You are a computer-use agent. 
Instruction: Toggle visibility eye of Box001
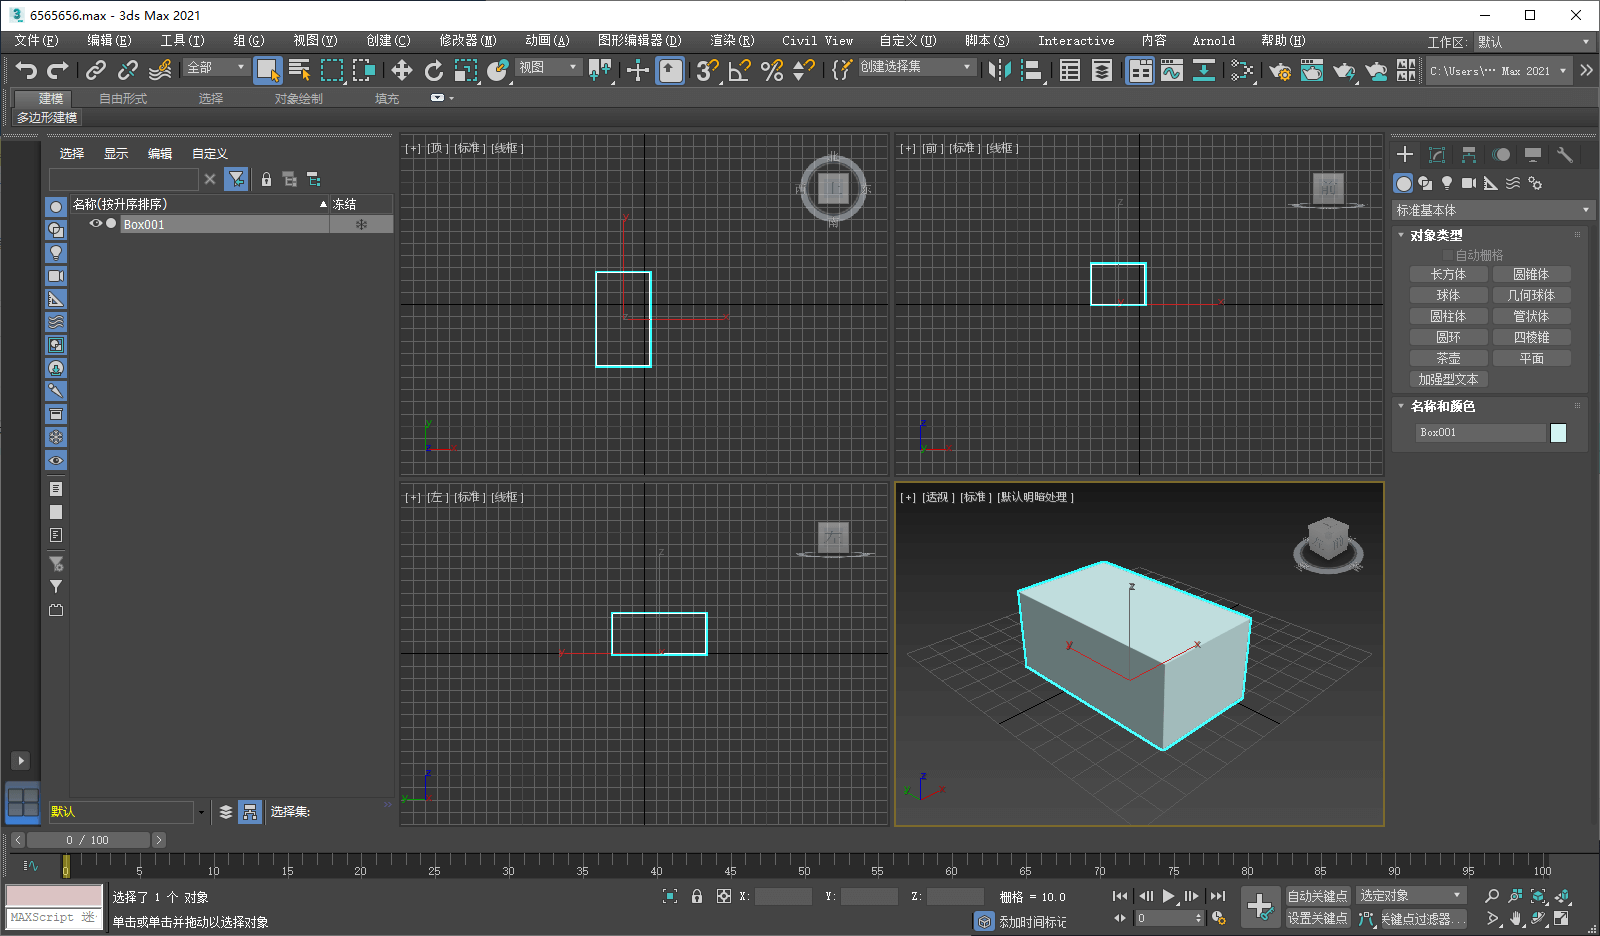96,224
